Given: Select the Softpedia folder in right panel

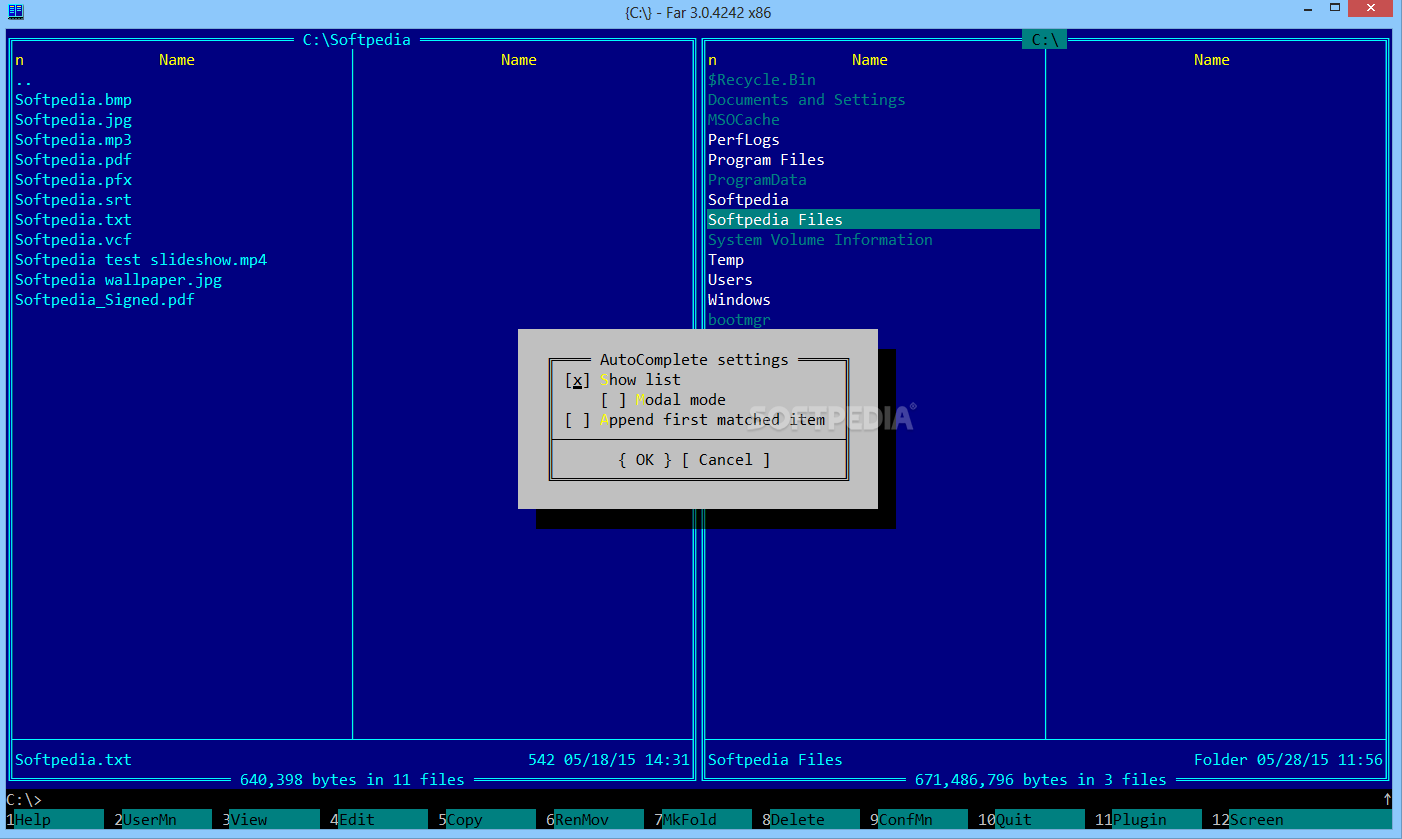Looking at the screenshot, I should click(x=748, y=200).
